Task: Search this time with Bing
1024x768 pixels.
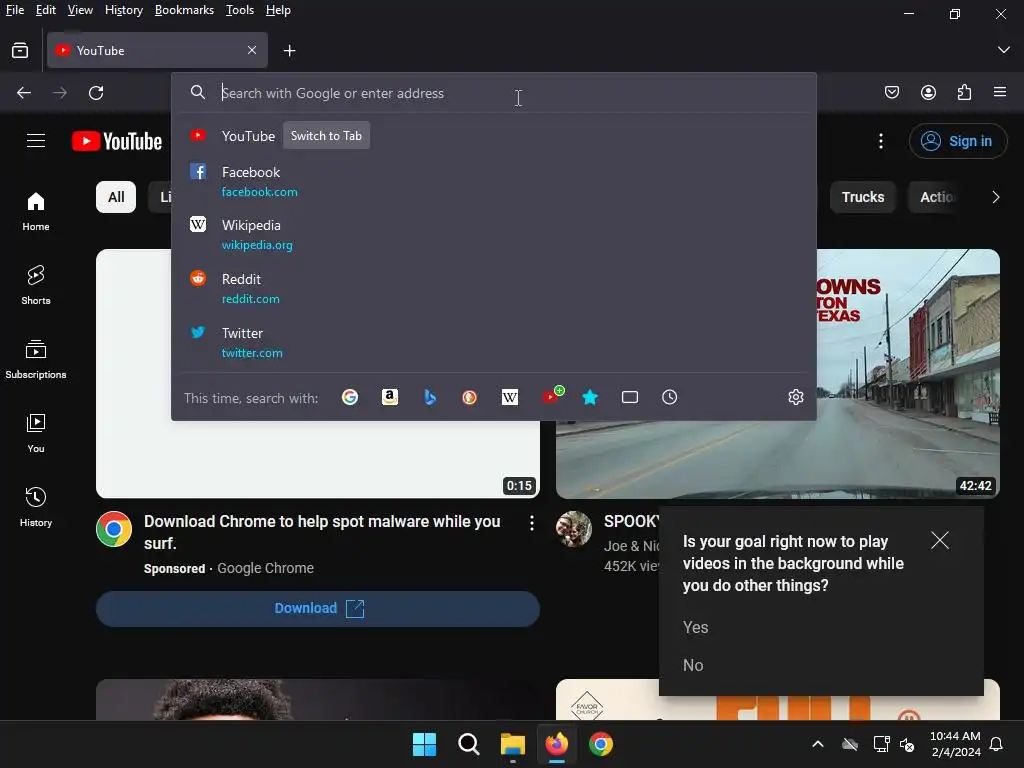Action: pos(430,397)
